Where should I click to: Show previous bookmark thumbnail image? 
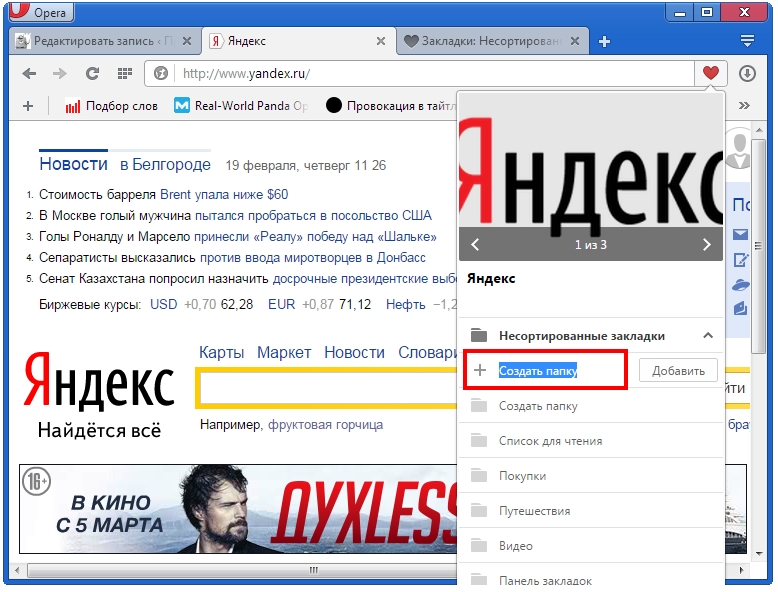pyautogui.click(x=475, y=244)
